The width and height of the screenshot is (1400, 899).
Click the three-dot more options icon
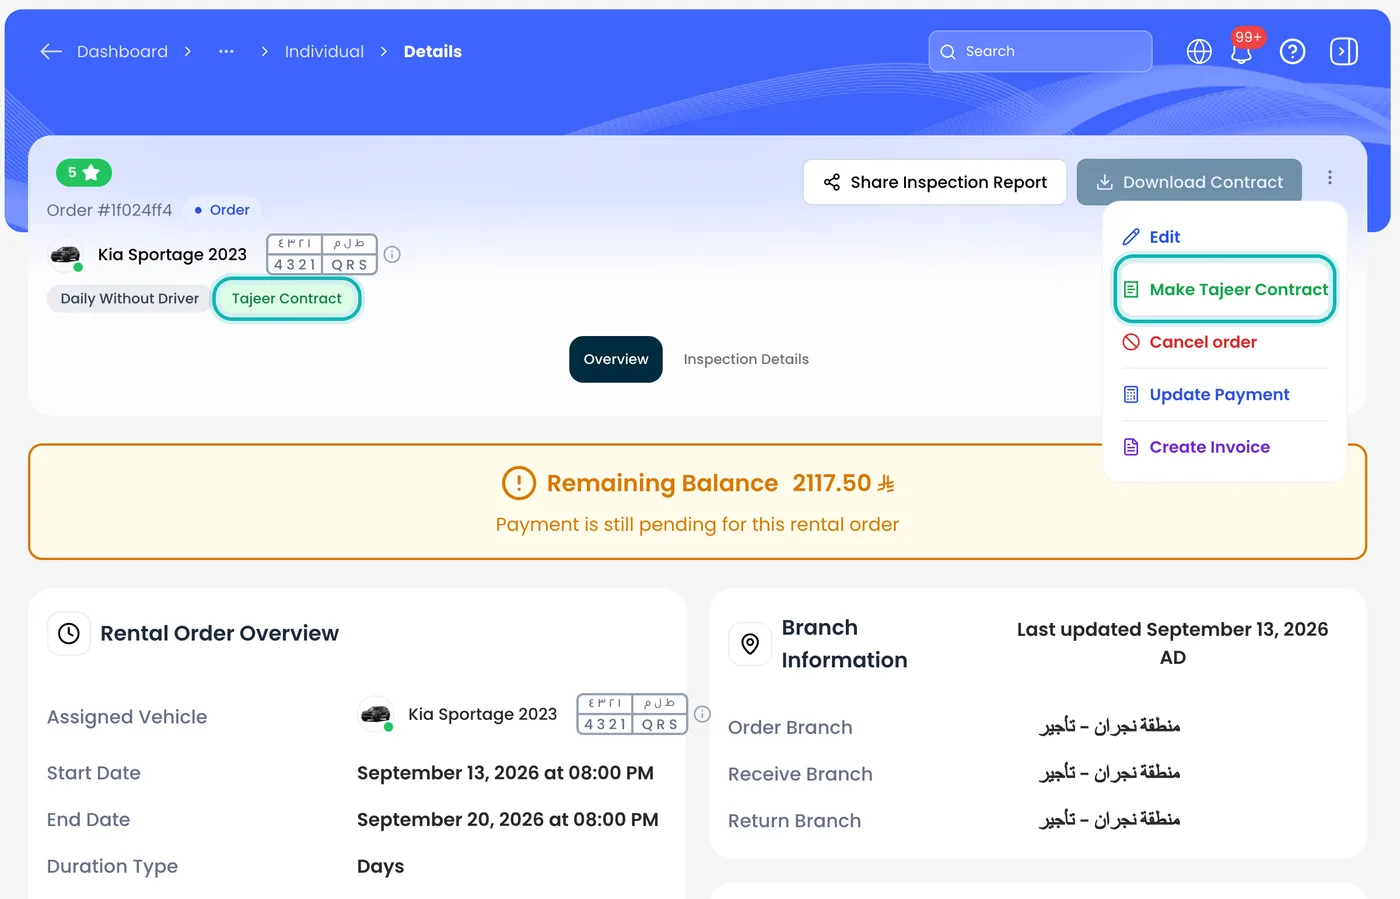pos(1330,177)
